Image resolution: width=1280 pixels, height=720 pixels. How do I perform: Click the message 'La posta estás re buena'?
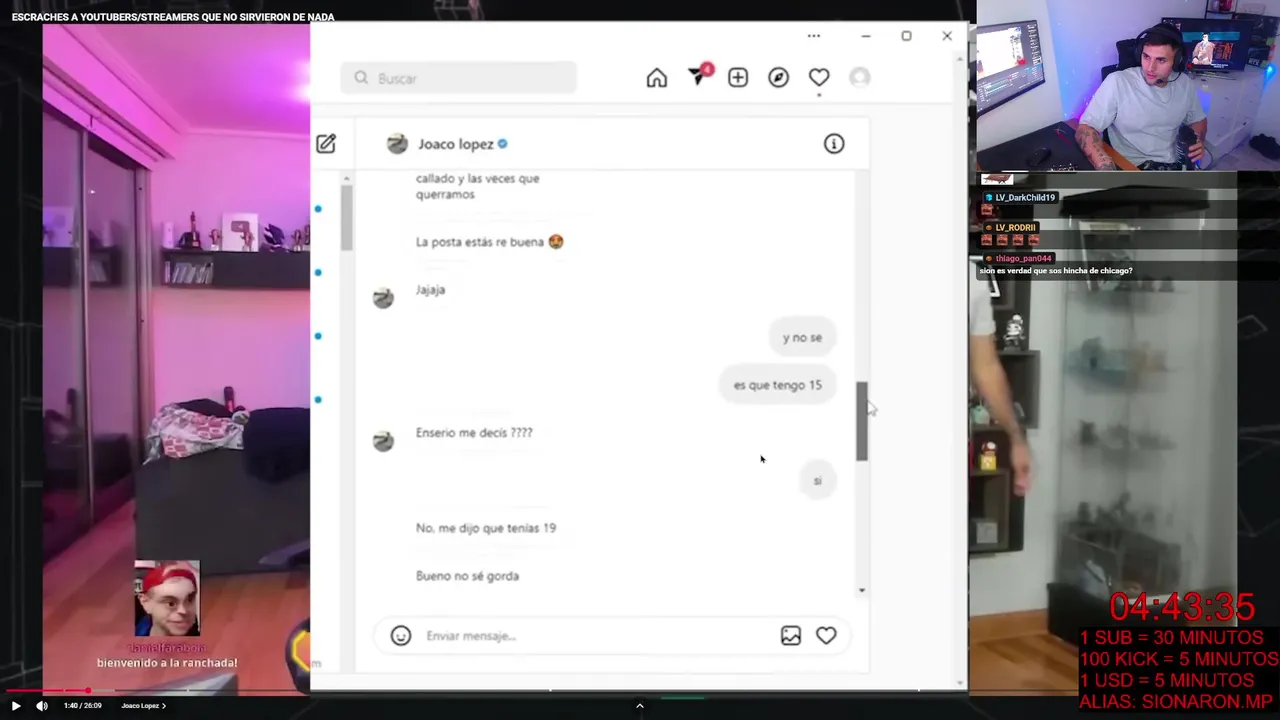tap(490, 242)
